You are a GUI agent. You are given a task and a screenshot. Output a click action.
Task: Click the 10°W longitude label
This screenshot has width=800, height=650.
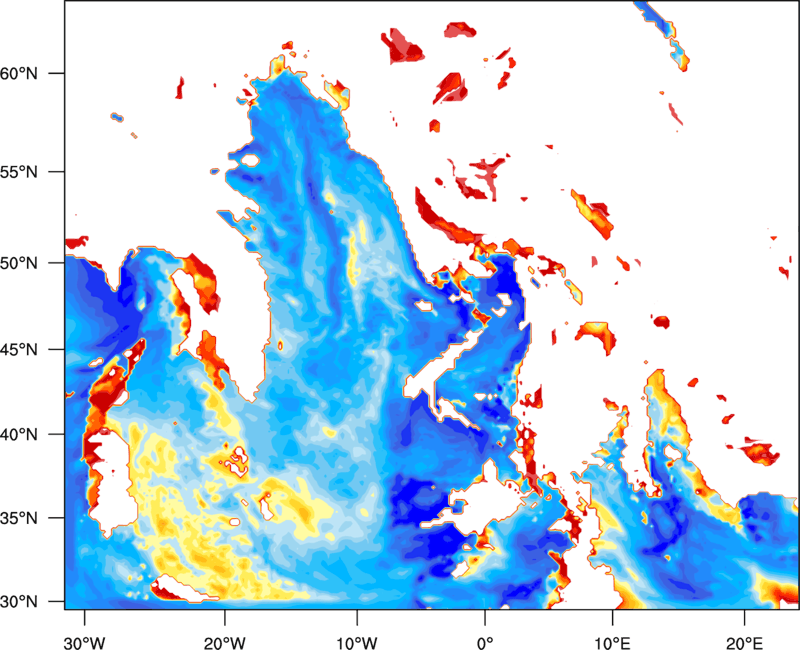pyautogui.click(x=357, y=643)
